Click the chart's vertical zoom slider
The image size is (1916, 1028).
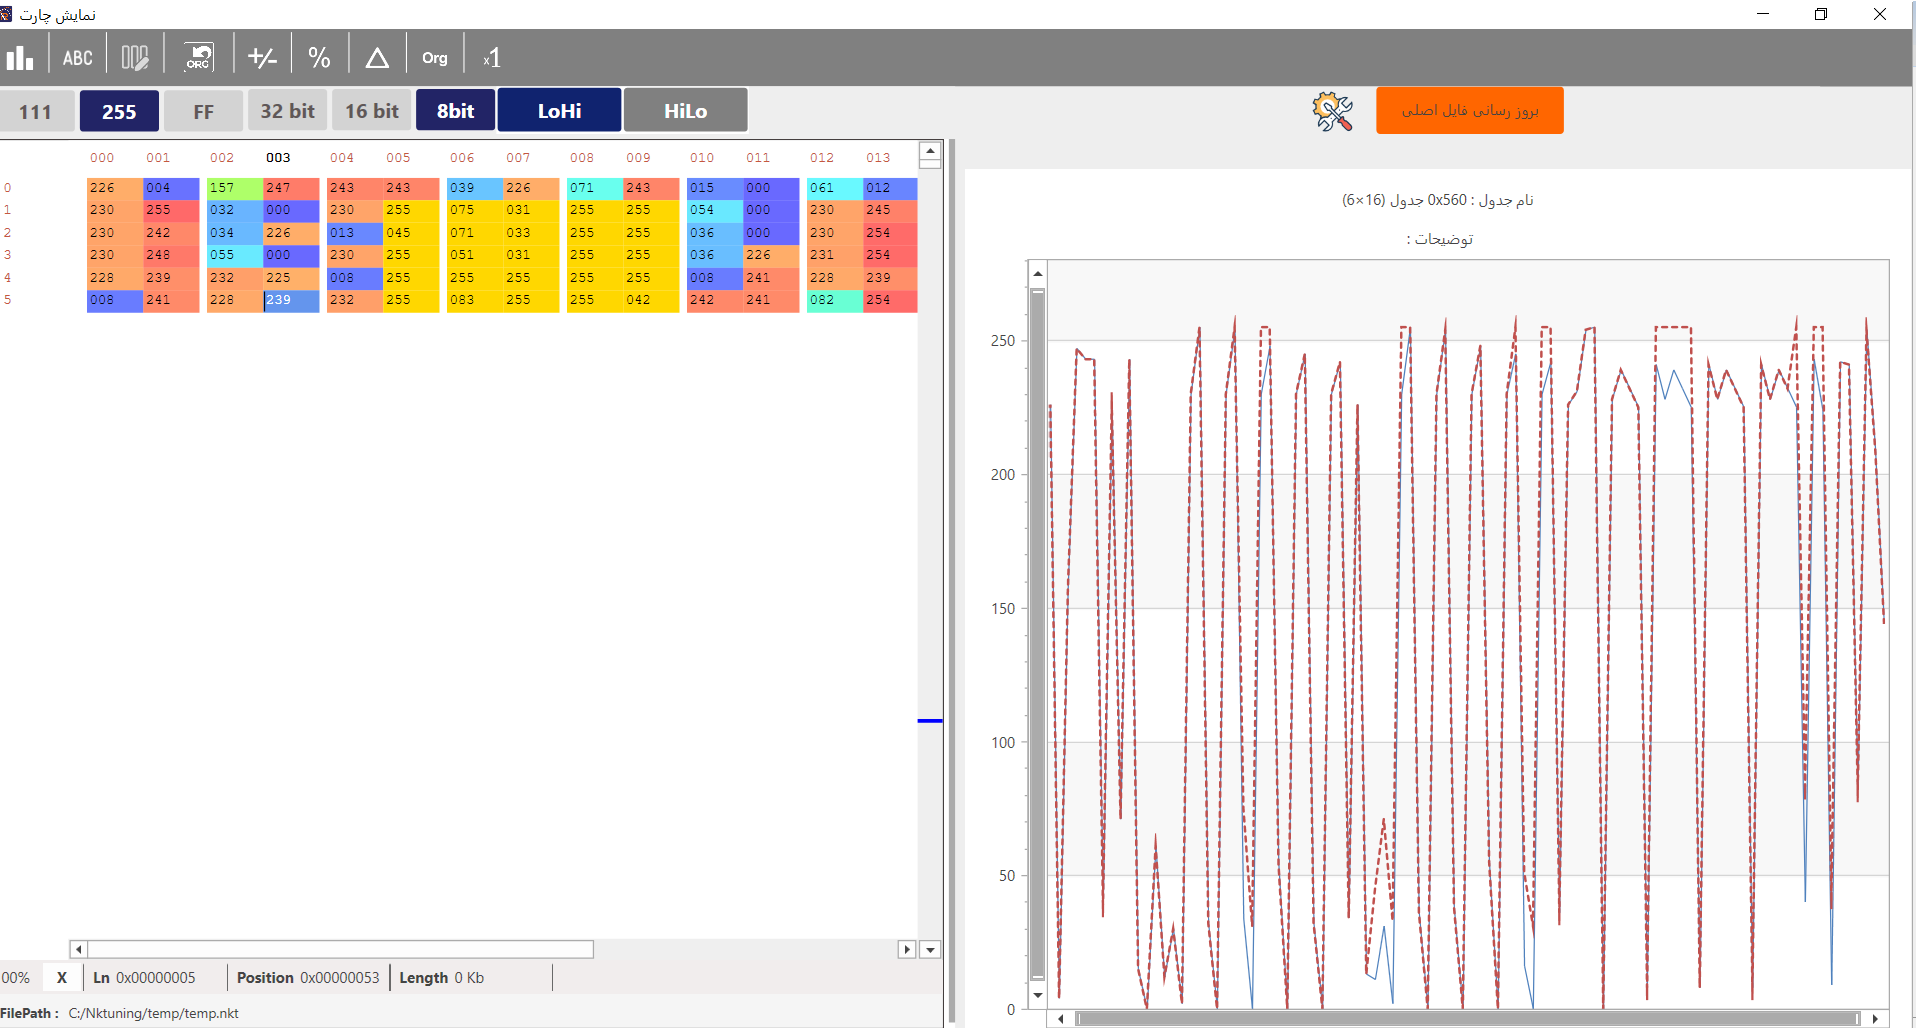pos(1038,633)
